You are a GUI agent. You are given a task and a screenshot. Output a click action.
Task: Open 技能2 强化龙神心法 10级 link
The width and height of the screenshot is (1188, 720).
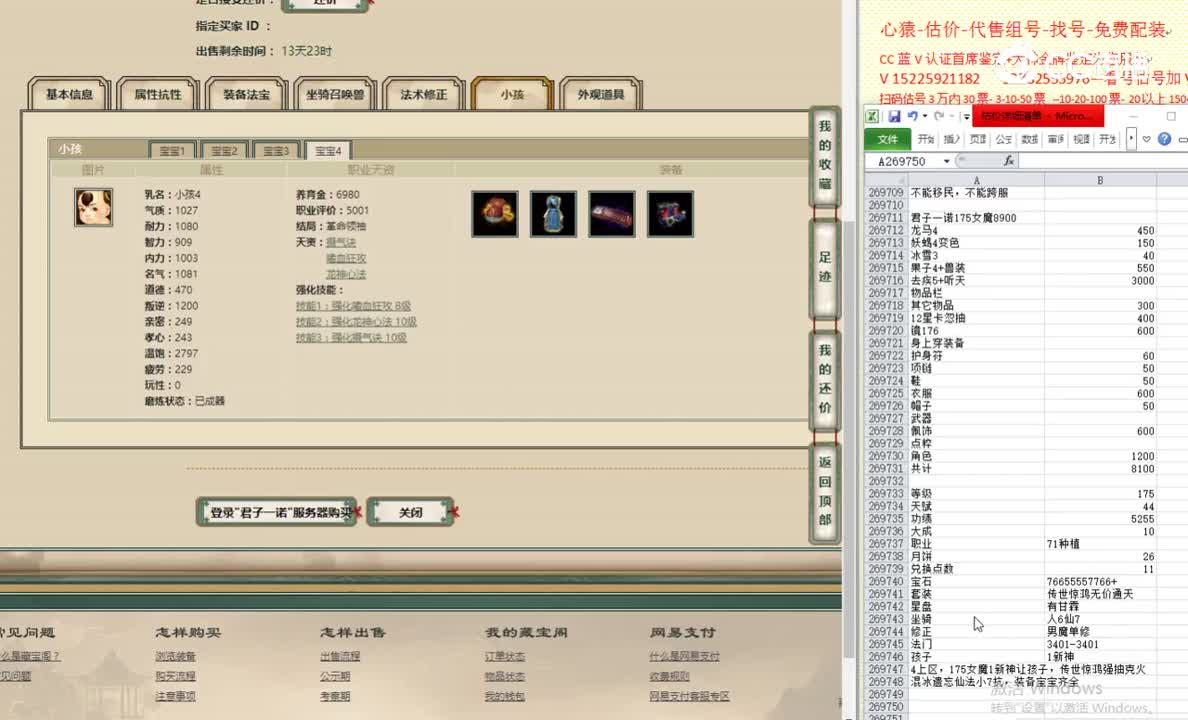pos(356,322)
